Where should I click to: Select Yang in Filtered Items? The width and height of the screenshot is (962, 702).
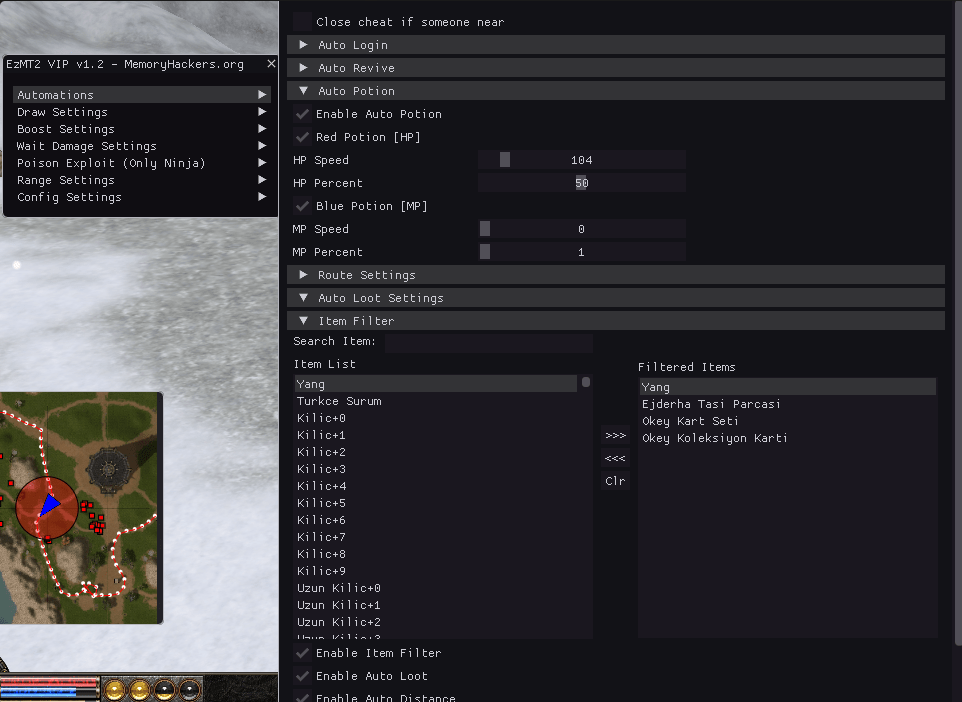click(788, 387)
